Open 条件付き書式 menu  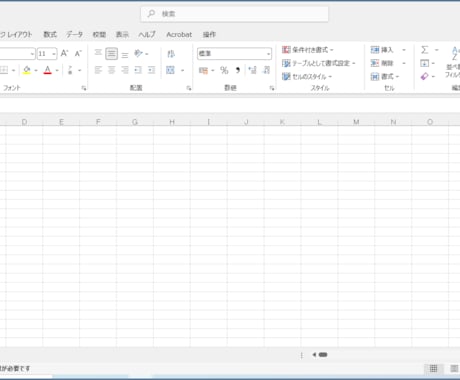[307, 50]
